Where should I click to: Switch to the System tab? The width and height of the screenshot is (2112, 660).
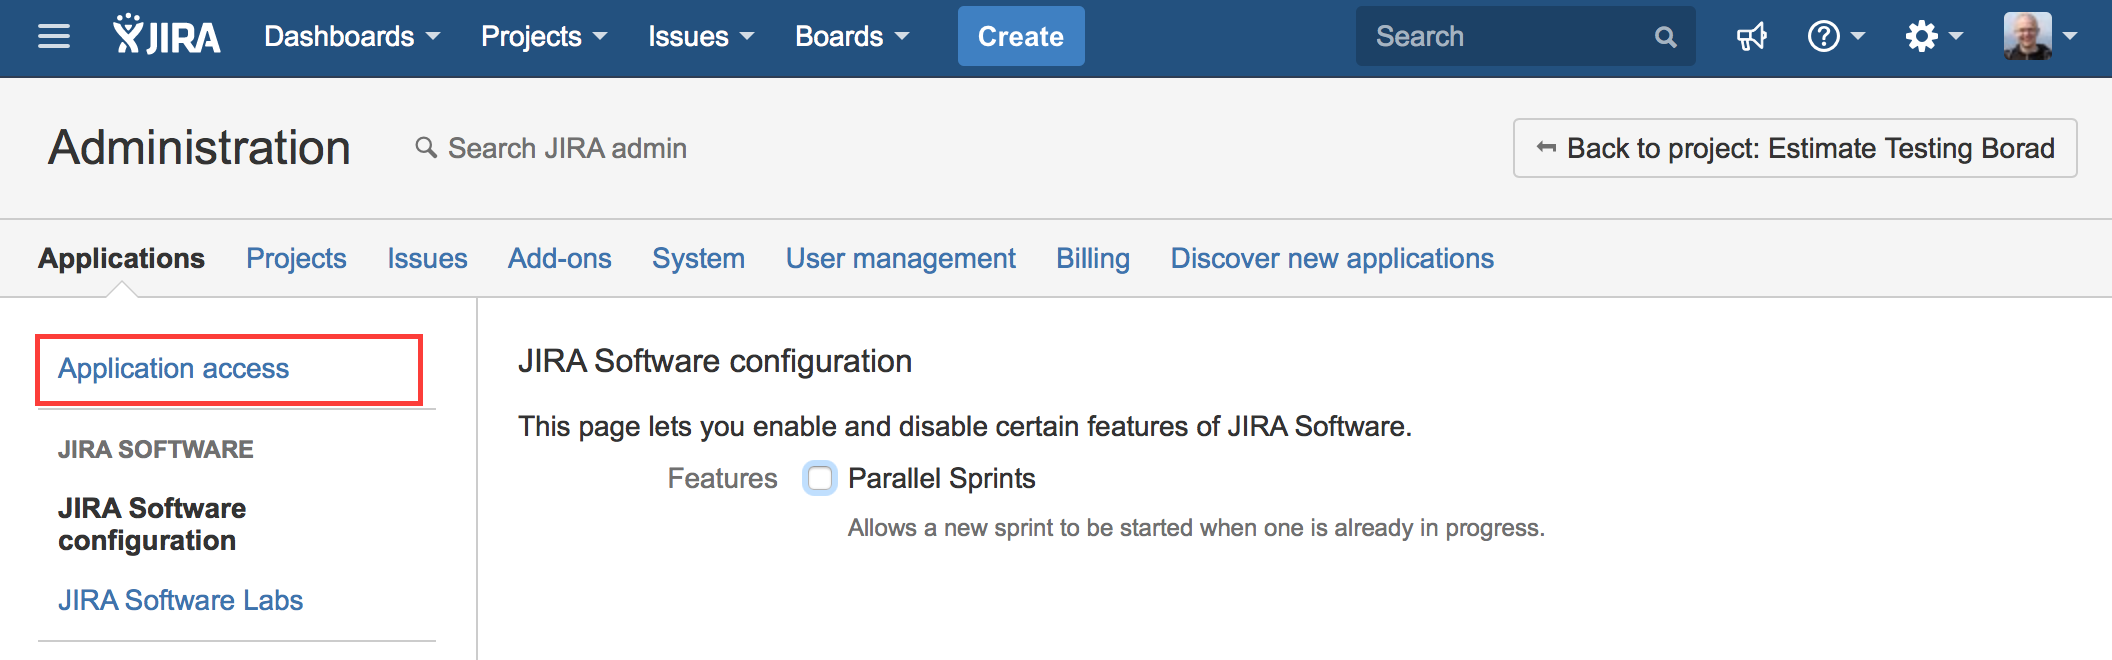point(698,258)
